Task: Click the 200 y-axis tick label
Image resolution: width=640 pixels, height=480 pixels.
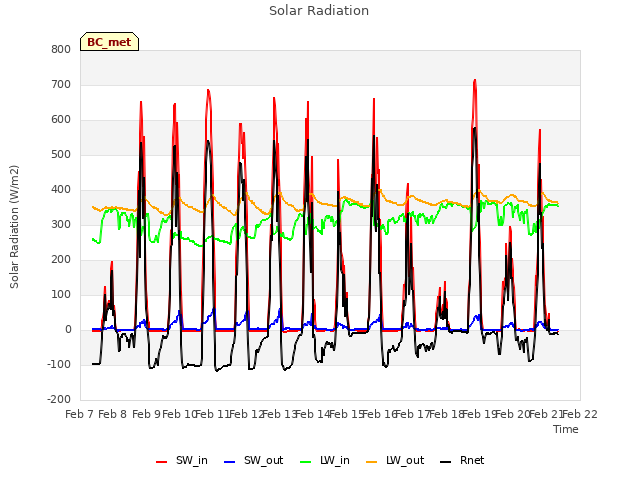Action: coord(61,260)
